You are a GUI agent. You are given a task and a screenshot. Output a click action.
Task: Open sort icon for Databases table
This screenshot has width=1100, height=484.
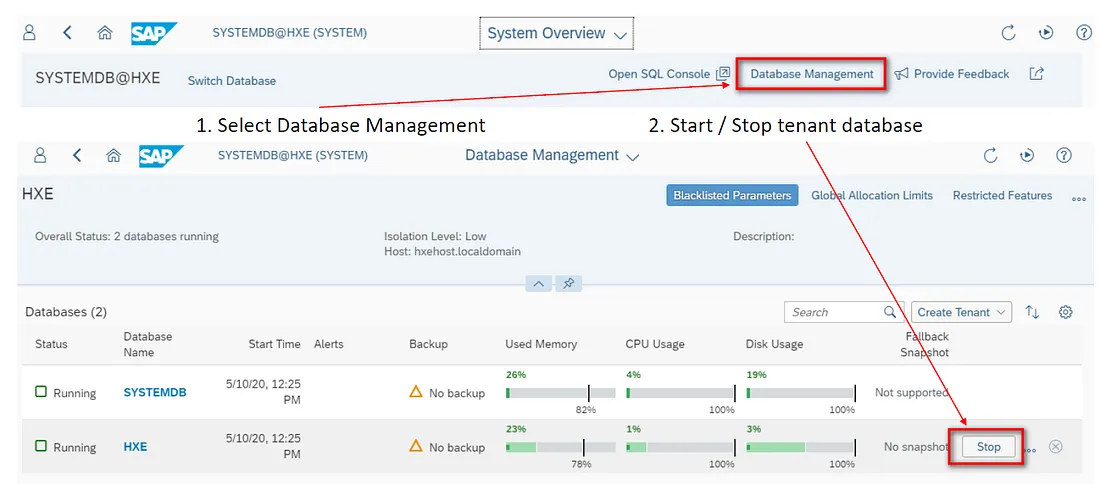pyautogui.click(x=1032, y=312)
